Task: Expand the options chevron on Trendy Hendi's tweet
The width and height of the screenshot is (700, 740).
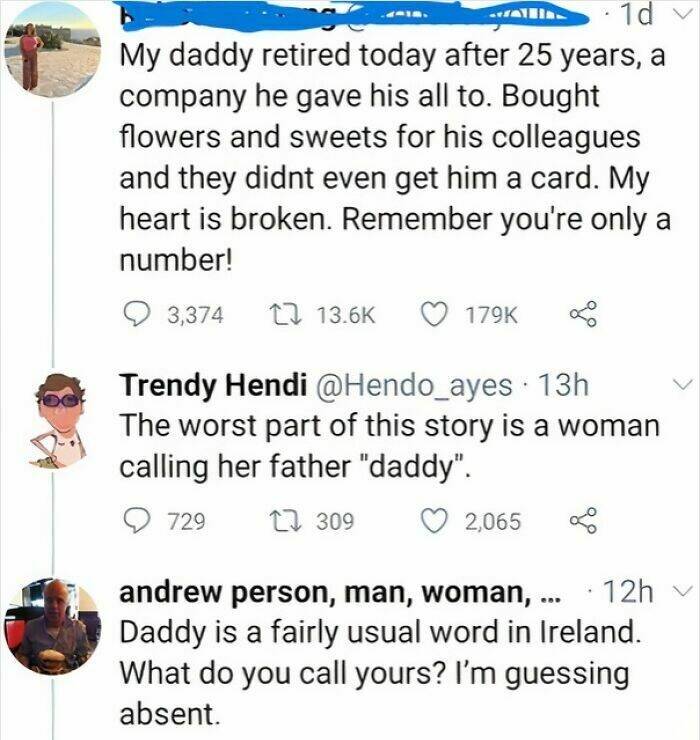Action: (681, 385)
